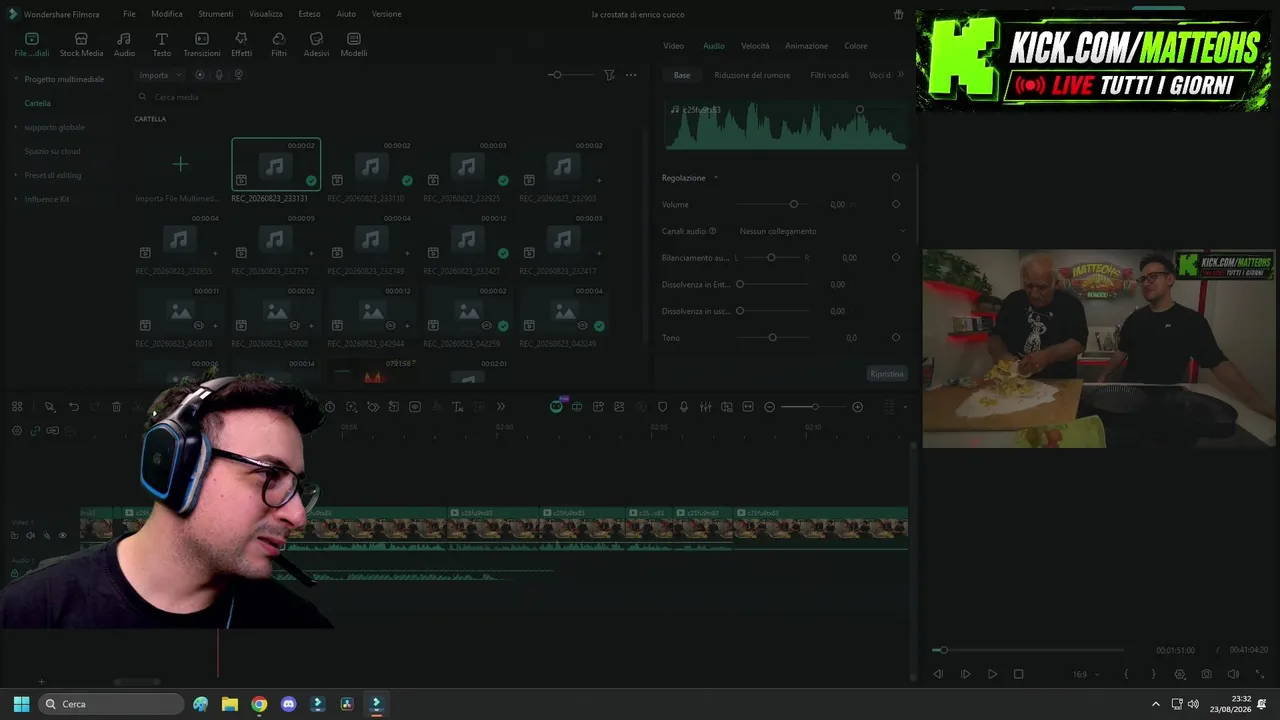Open the Stock Media library

tap(81, 44)
